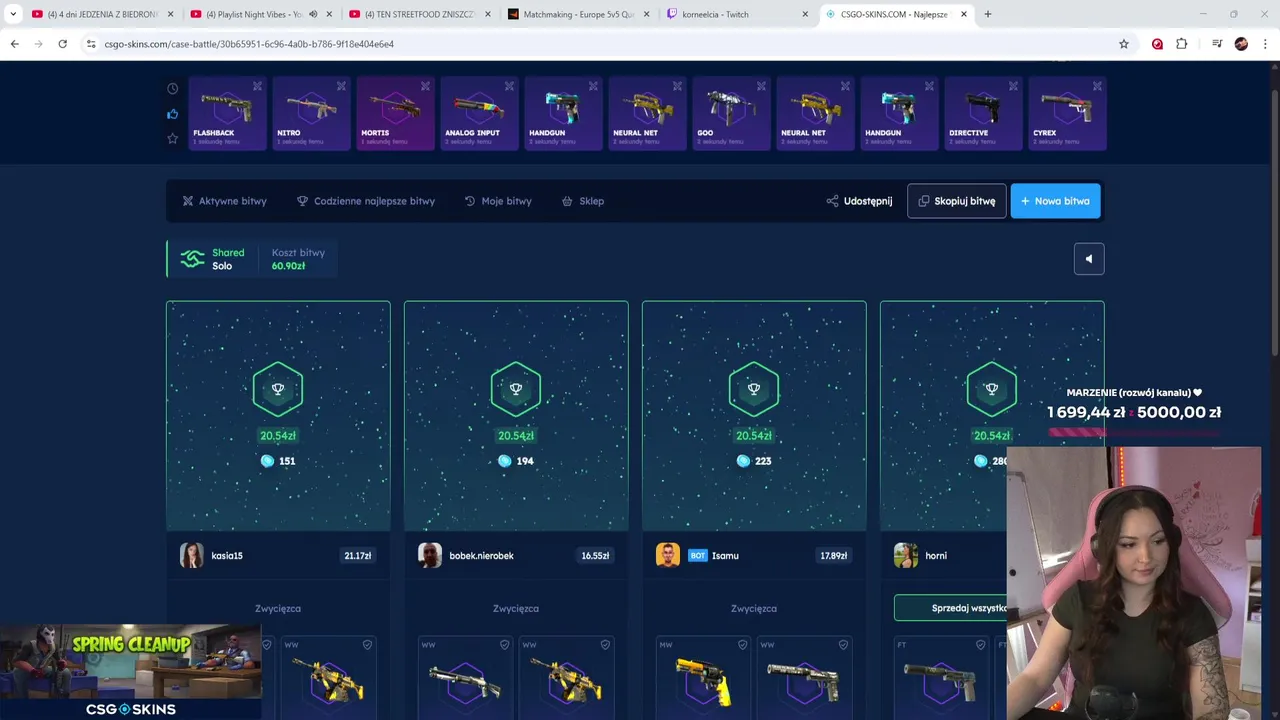Image resolution: width=1280 pixels, height=720 pixels.
Task: Click crossed-swords icon on CYREX card
Action: pos(1097,86)
